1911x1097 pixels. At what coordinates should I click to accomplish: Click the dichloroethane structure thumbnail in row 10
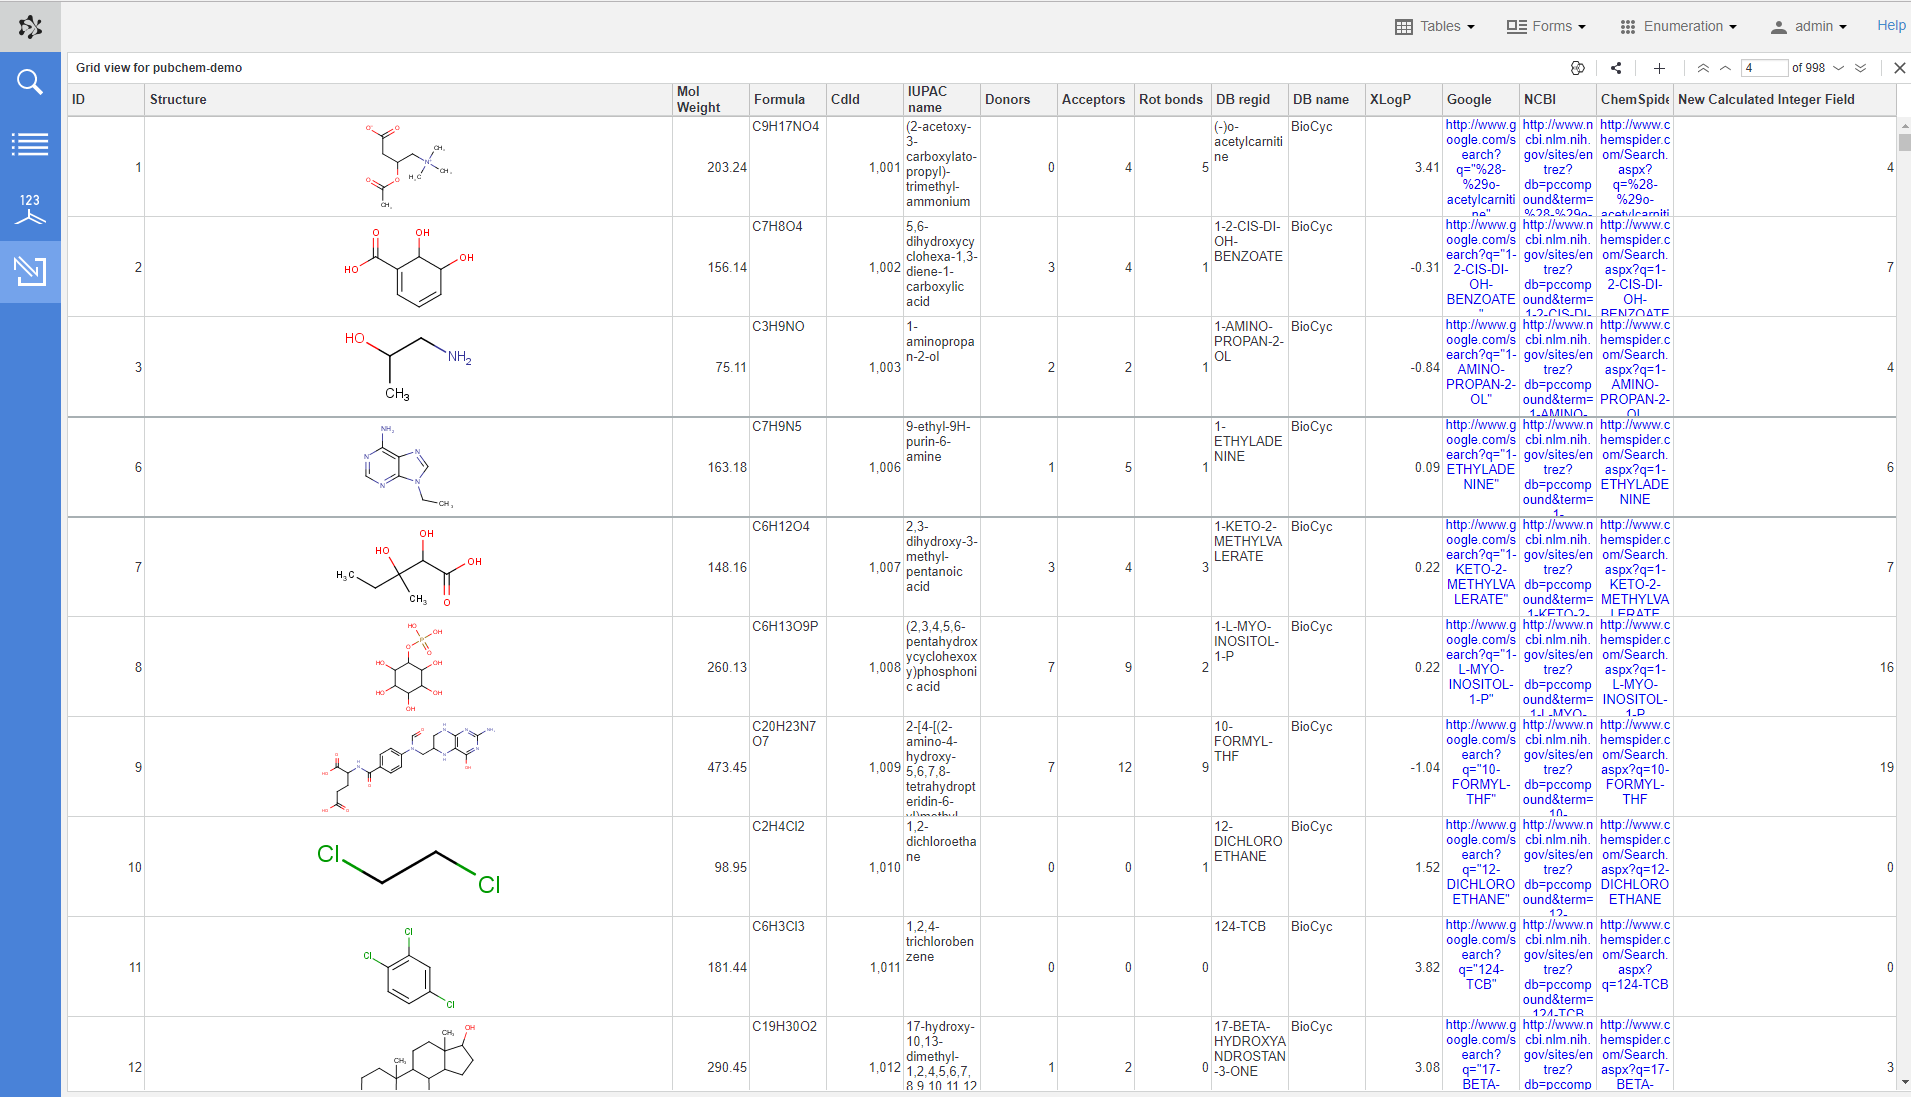coord(408,867)
